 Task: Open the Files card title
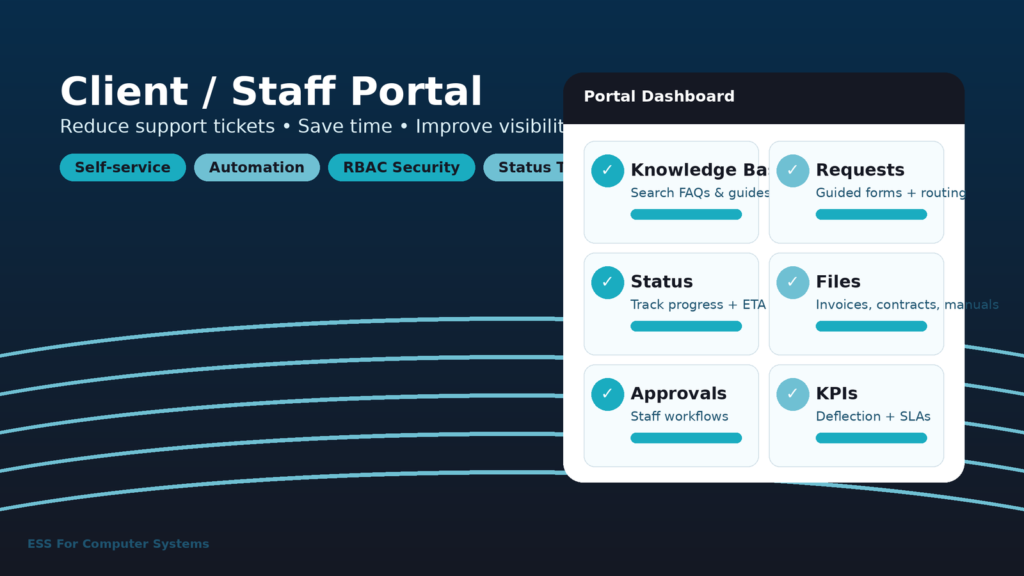click(838, 282)
